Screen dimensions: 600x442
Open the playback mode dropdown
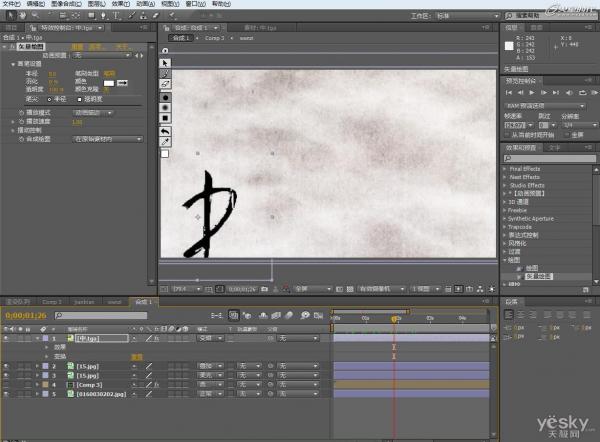(93, 113)
